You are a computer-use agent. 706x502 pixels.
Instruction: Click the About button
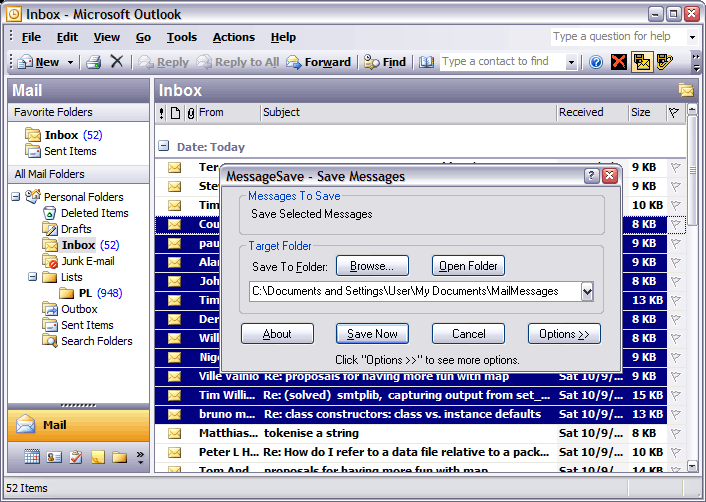coord(277,334)
